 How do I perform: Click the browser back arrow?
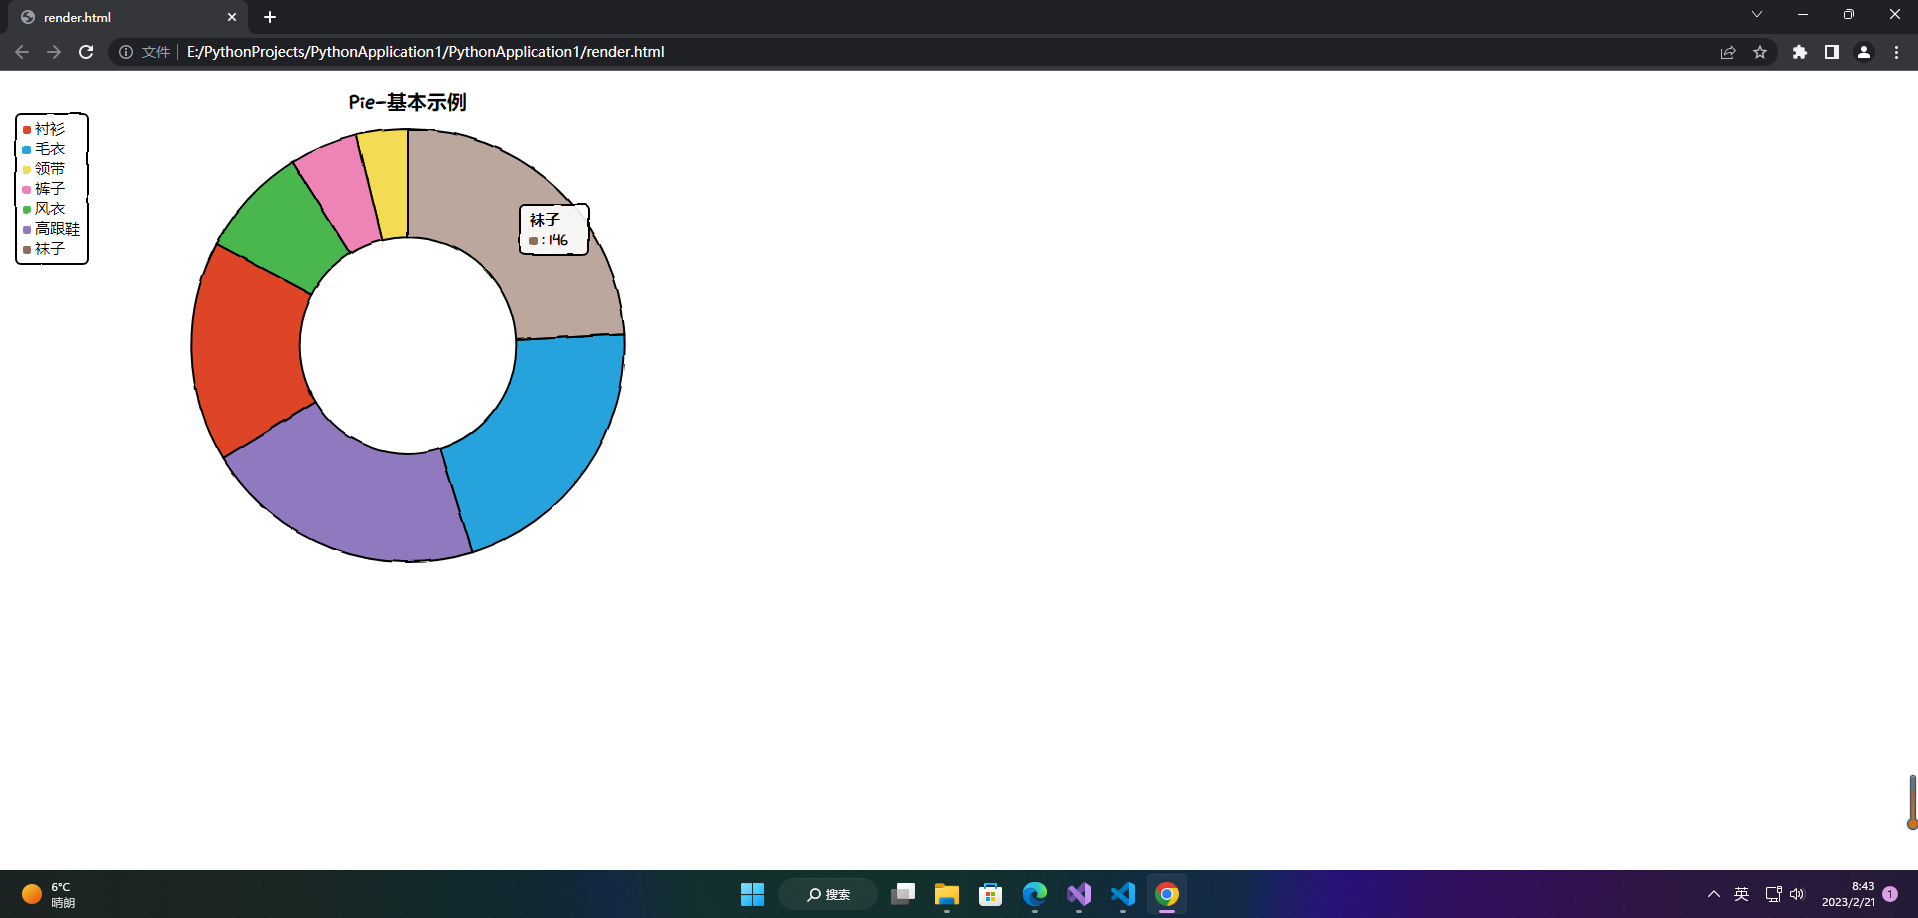22,52
